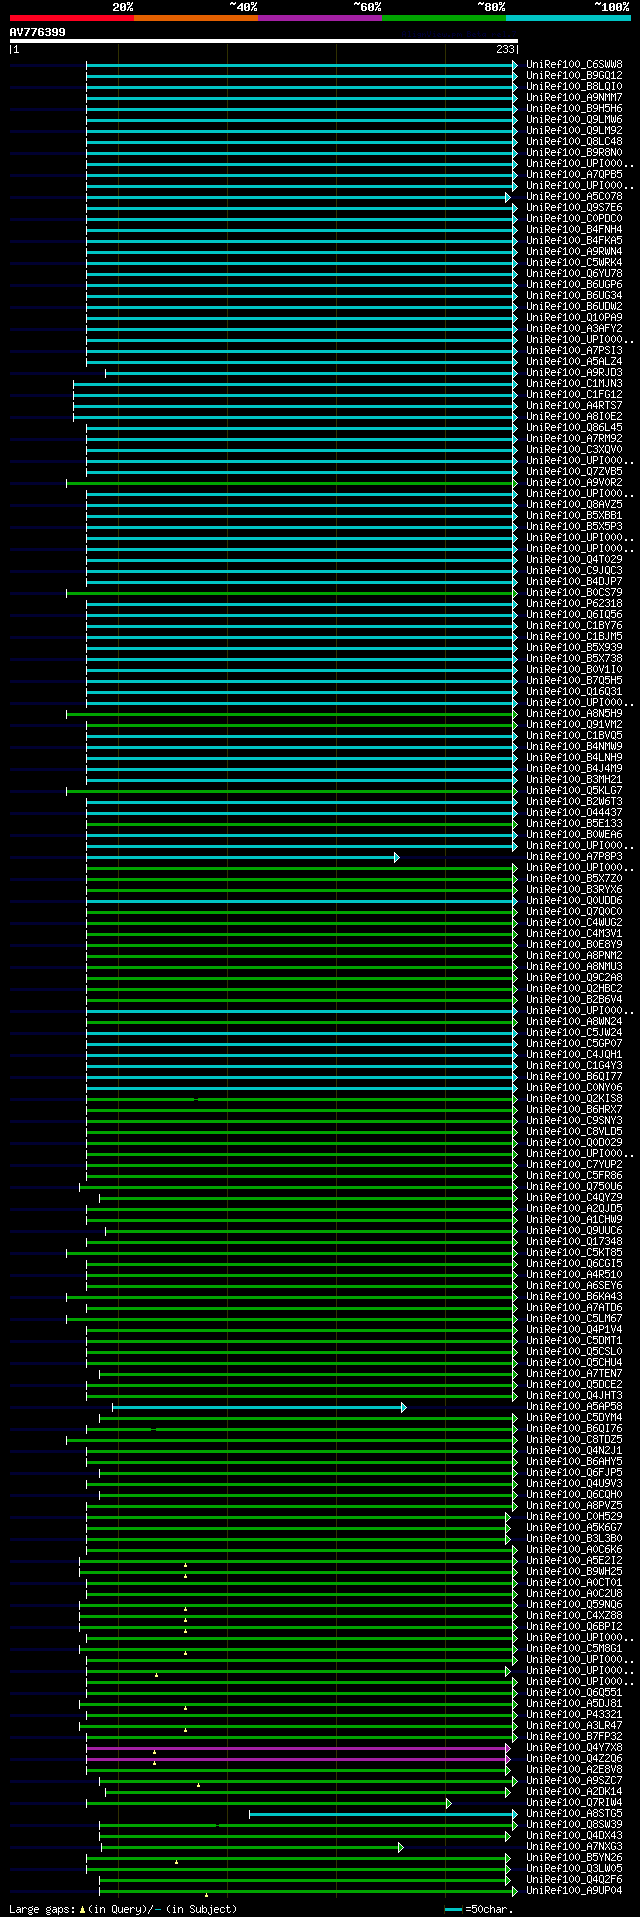The width and height of the screenshot is (640, 1917).
Task: Follow the UniRef100_A5C078 link
Action: point(574,197)
